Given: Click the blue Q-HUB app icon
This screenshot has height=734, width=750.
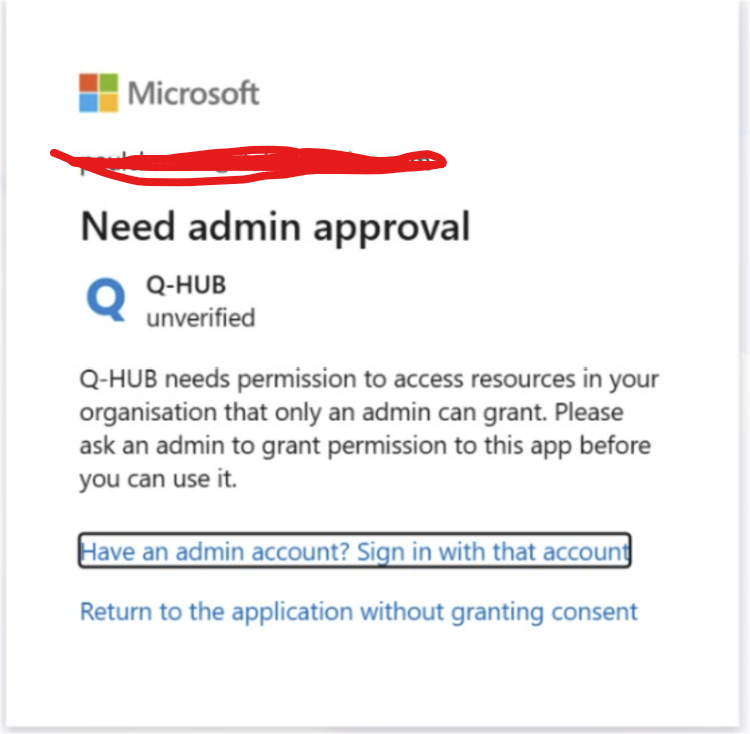Looking at the screenshot, I should (x=106, y=299).
